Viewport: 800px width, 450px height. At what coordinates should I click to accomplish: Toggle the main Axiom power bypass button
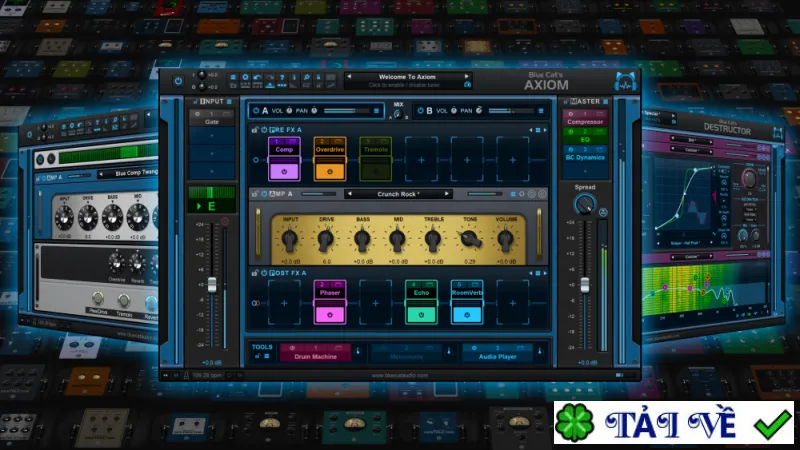tap(178, 81)
